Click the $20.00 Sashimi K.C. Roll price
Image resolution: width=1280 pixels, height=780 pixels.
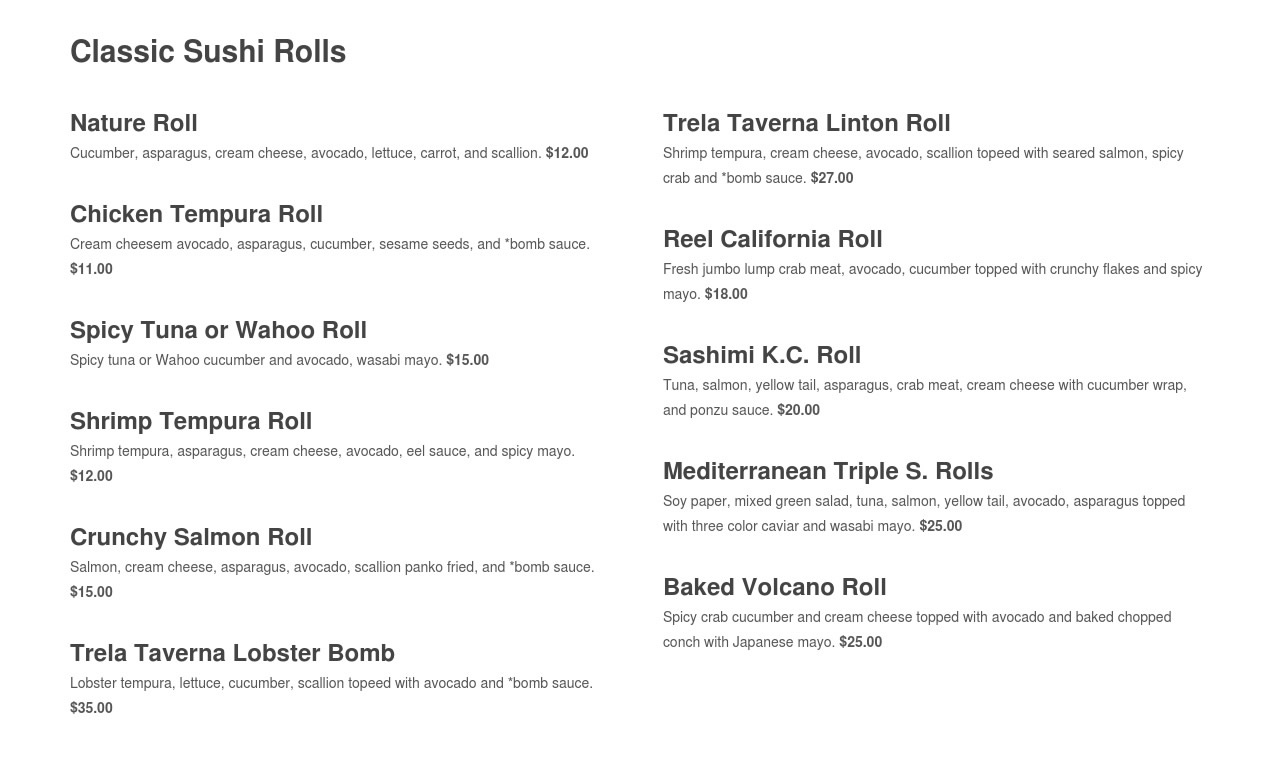pyautogui.click(x=798, y=410)
